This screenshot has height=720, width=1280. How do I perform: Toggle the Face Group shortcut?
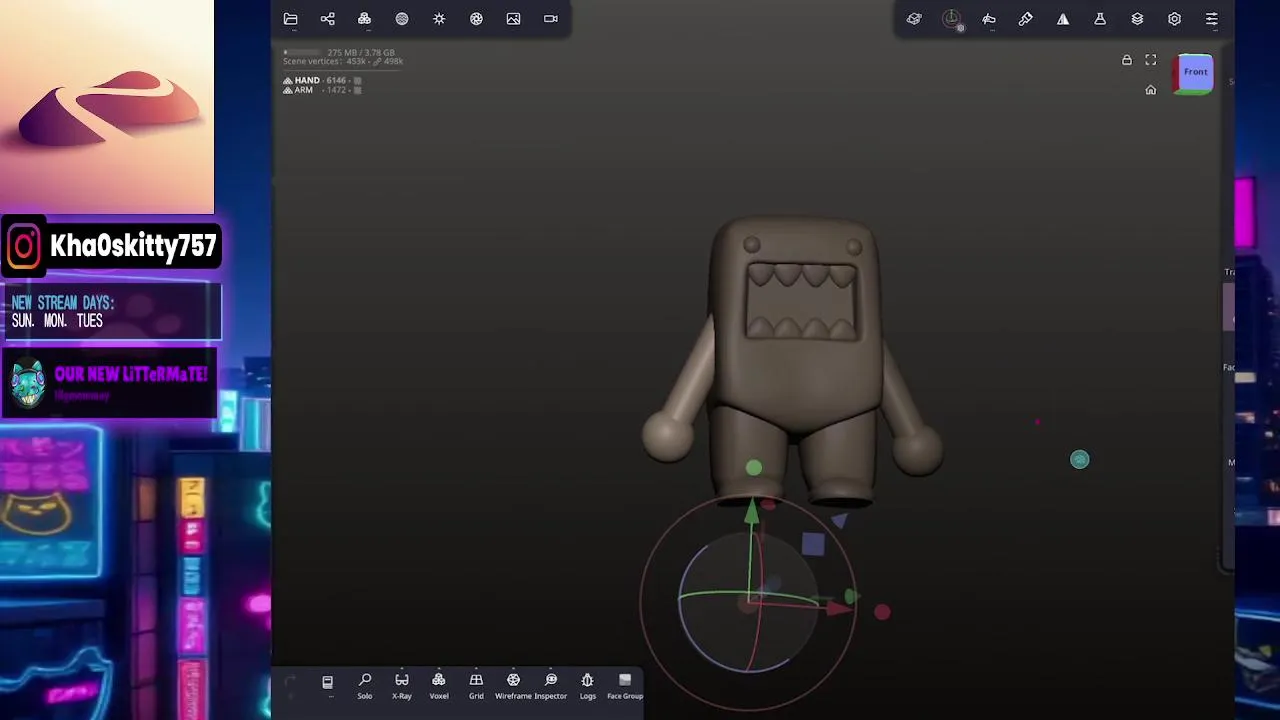click(x=625, y=685)
